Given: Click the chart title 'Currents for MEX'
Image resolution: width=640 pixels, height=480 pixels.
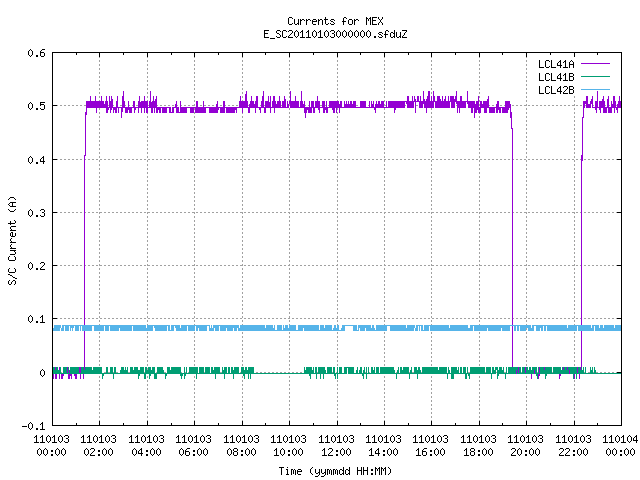Looking at the screenshot, I should pyautogui.click(x=335, y=21).
